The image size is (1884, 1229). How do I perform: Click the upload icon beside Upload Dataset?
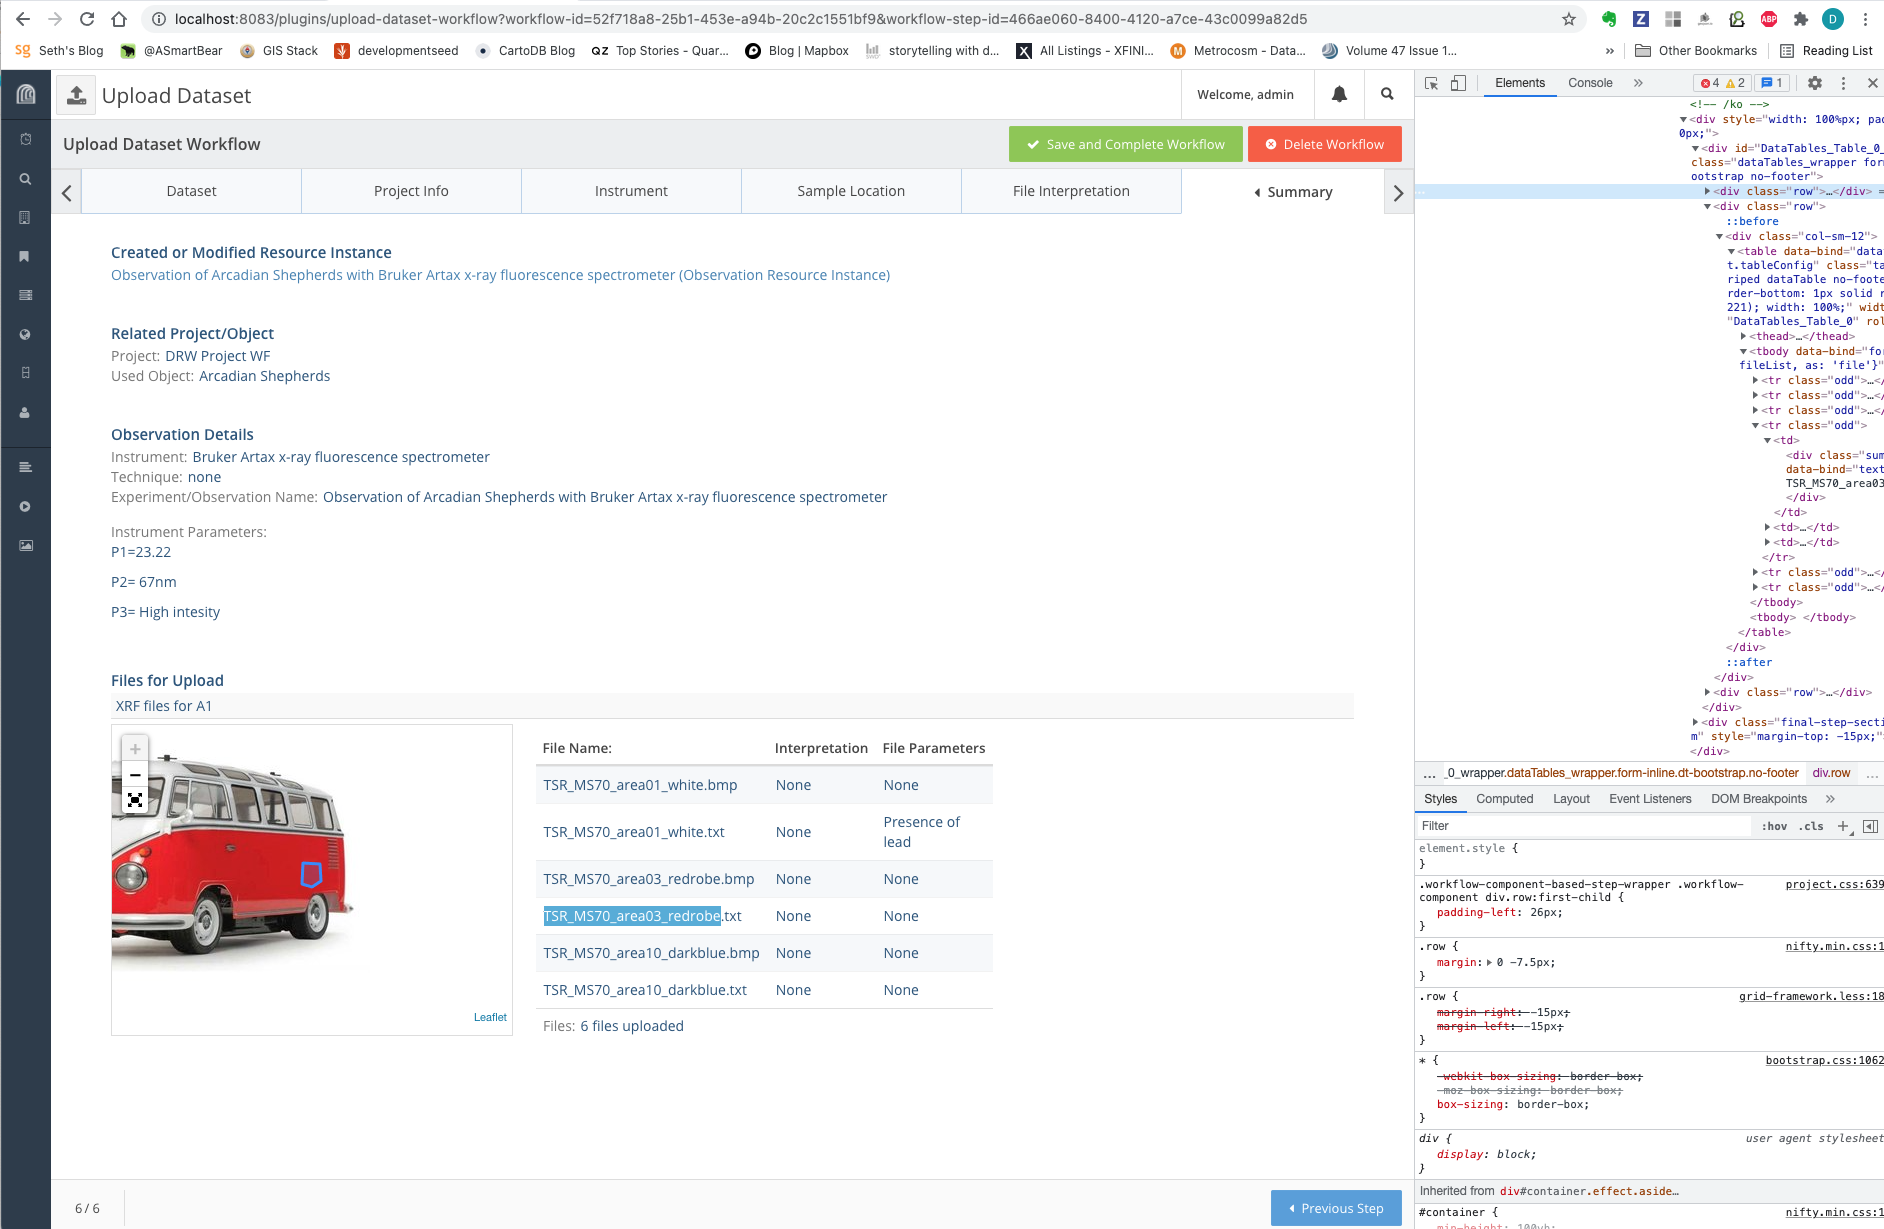77,94
